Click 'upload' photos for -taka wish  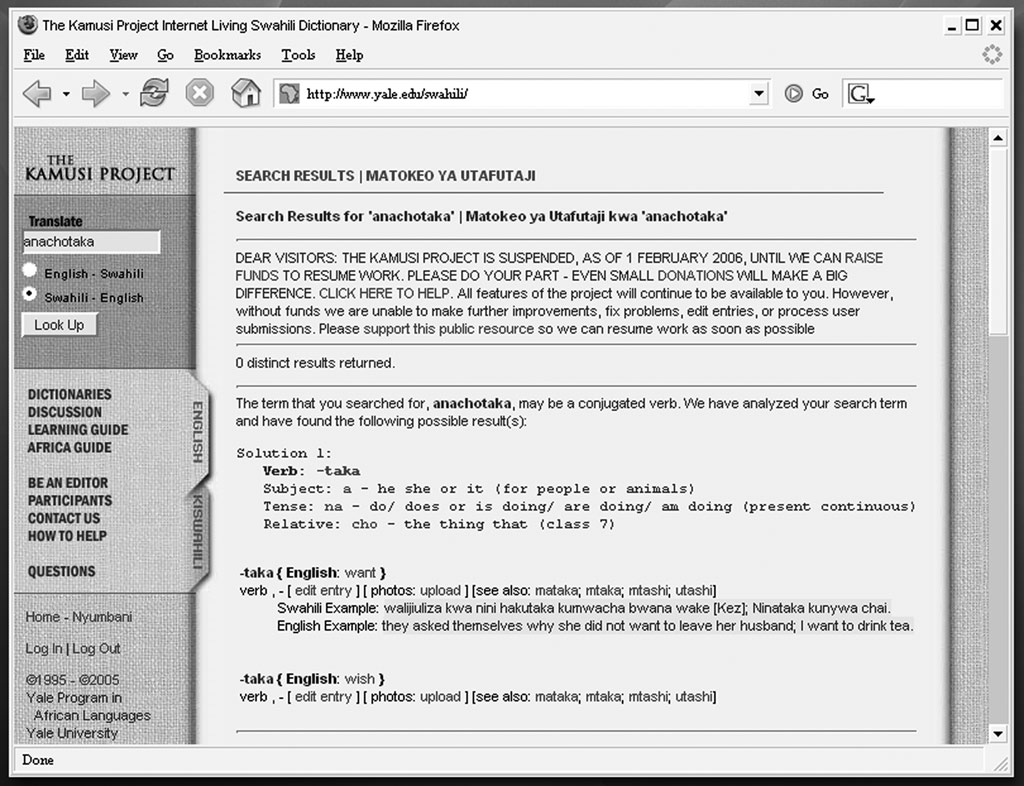tap(440, 697)
